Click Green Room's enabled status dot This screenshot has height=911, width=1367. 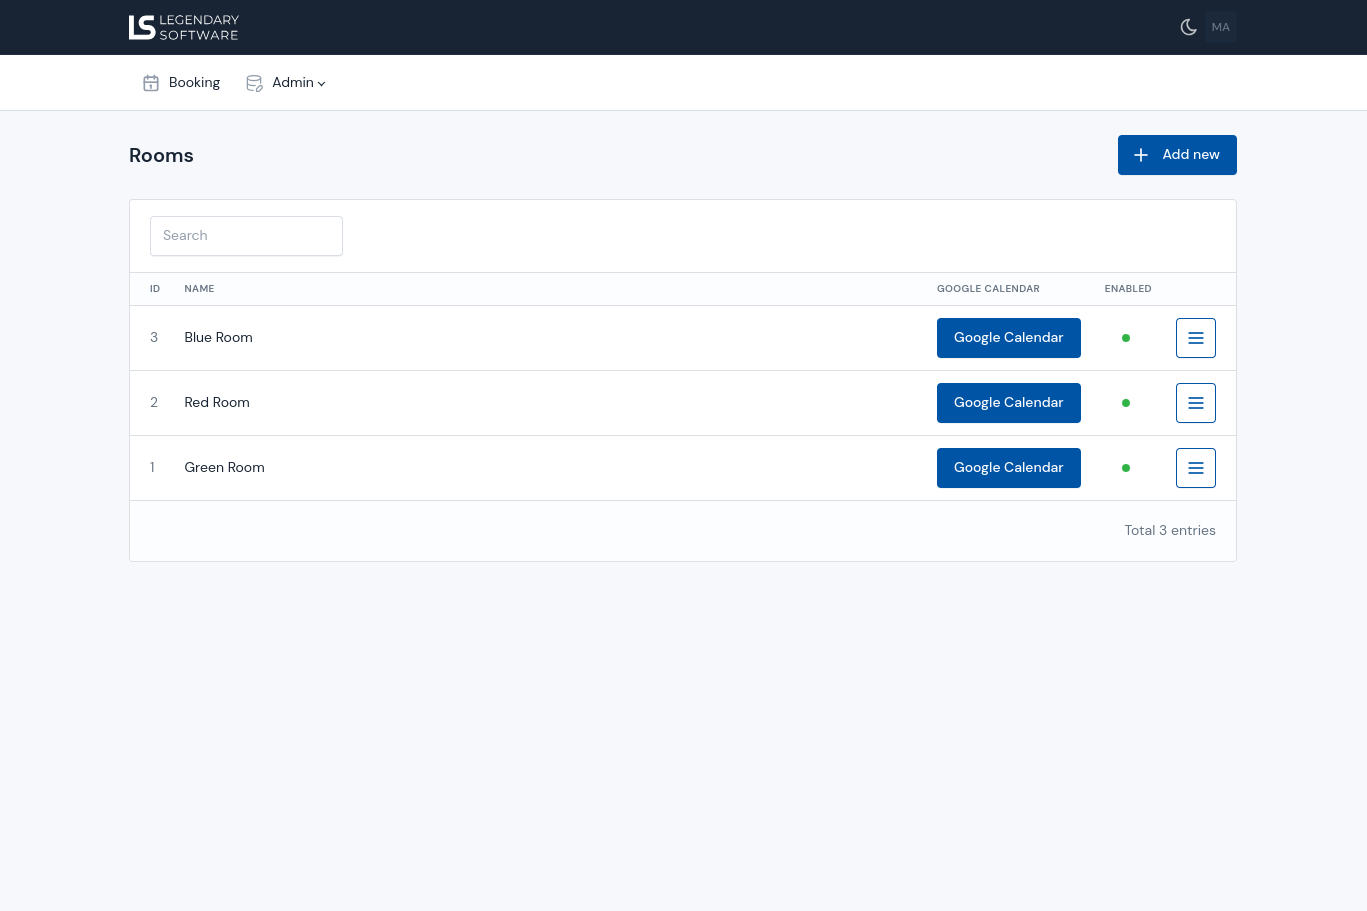pyautogui.click(x=1126, y=468)
